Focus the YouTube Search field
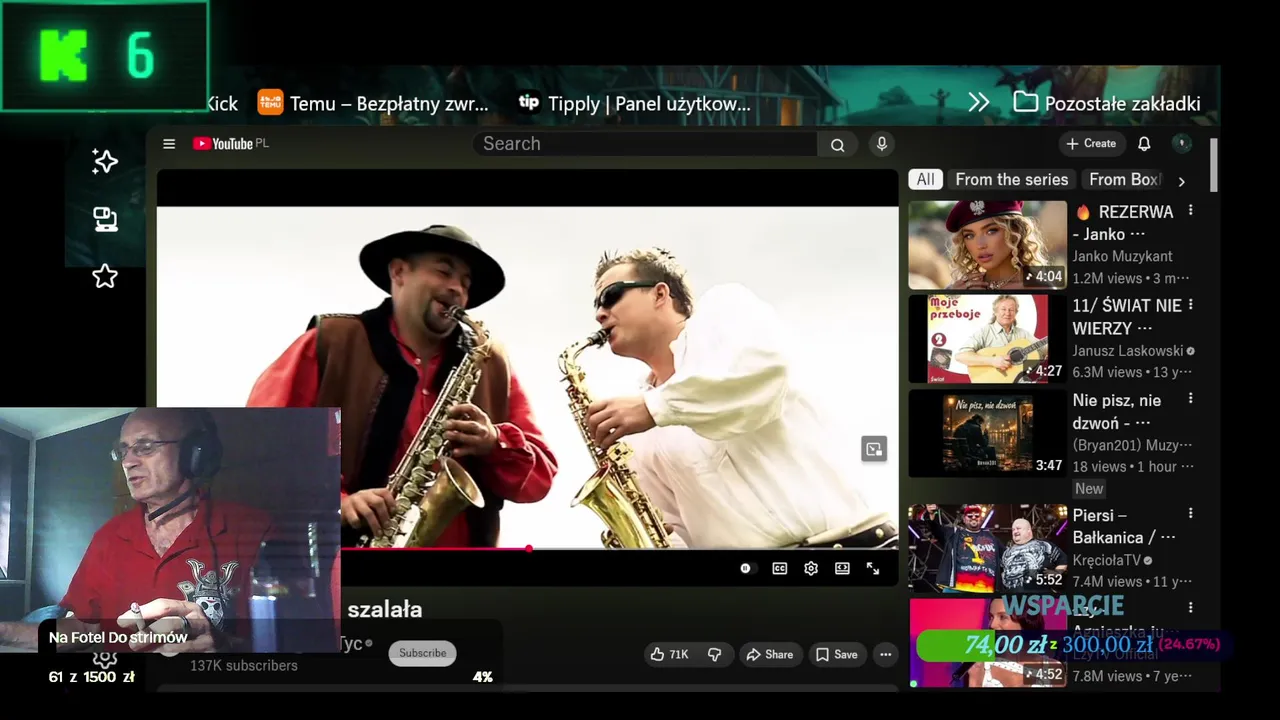Image resolution: width=1280 pixels, height=720 pixels. pos(645,144)
